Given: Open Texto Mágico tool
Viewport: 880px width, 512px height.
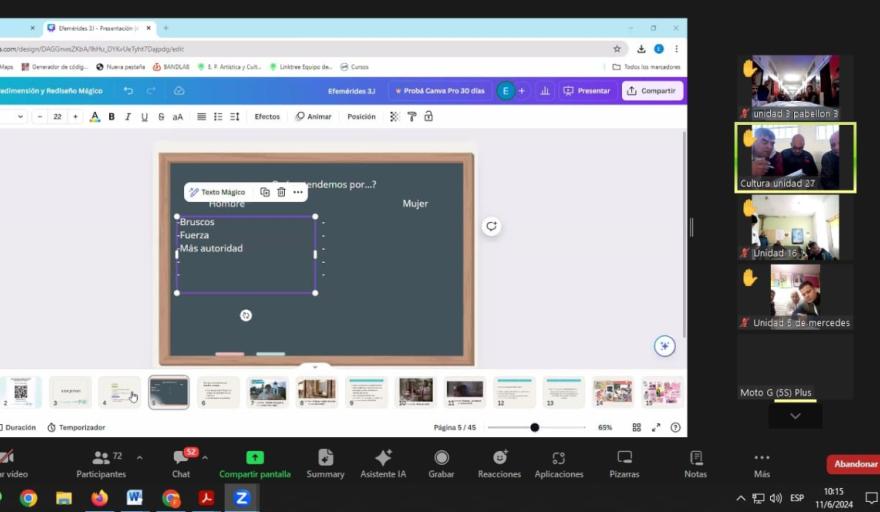Looking at the screenshot, I should [x=218, y=192].
